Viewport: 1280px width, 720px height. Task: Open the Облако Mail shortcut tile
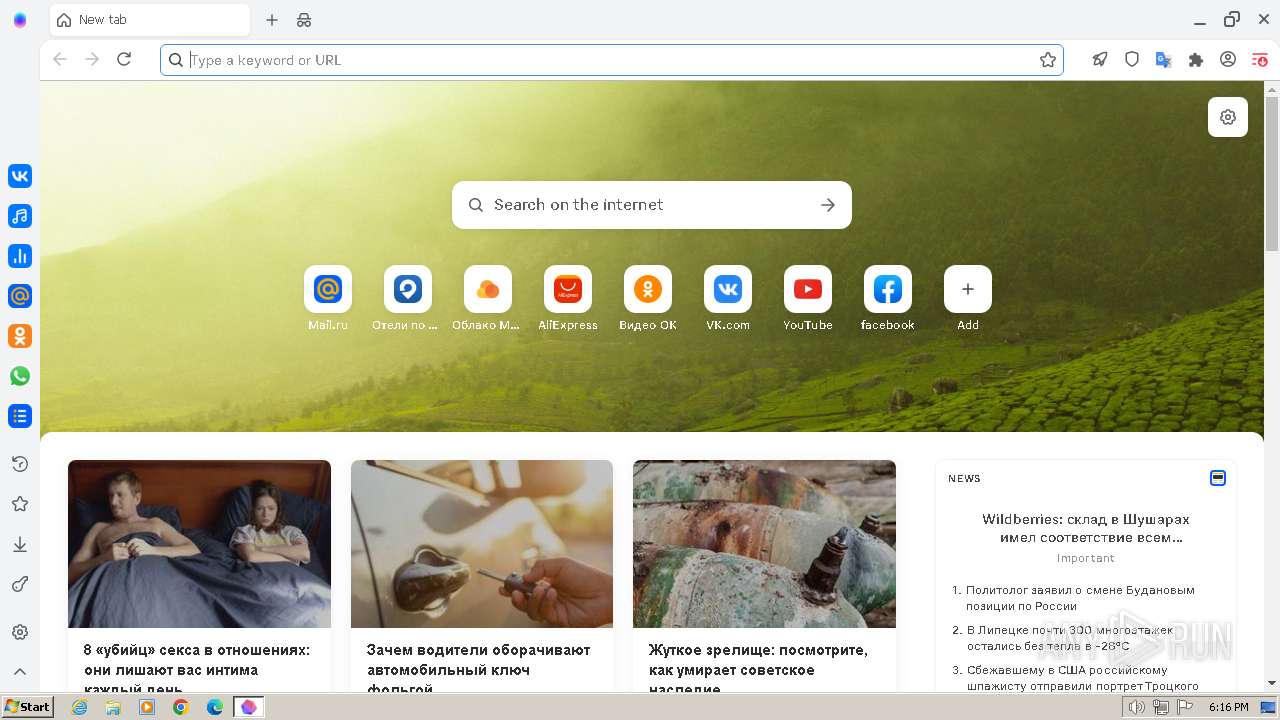[488, 290]
